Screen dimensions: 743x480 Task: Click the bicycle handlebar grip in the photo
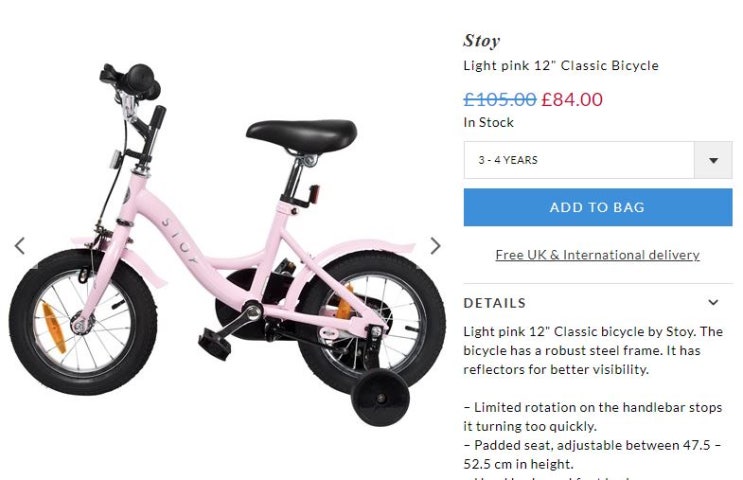137,78
